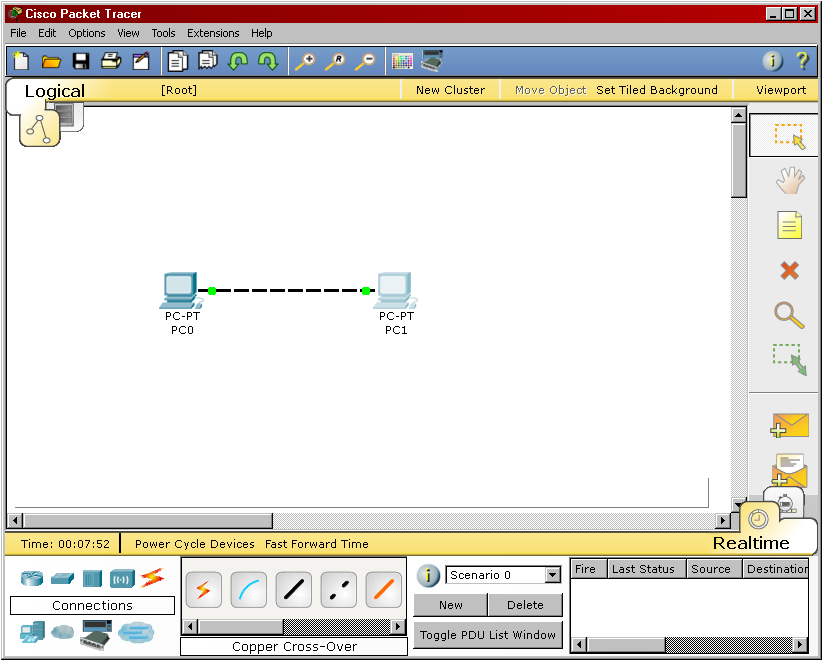Click the Viewport button
Image resolution: width=824 pixels, height=662 pixels.
[781, 90]
